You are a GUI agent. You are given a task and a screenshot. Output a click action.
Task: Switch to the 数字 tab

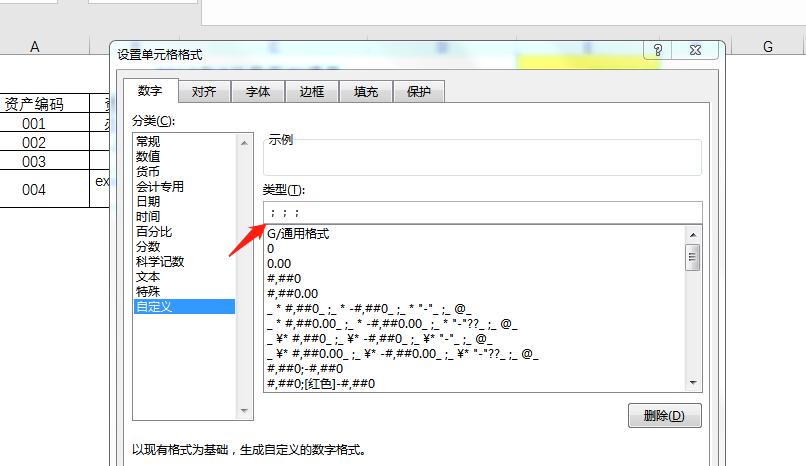151,91
